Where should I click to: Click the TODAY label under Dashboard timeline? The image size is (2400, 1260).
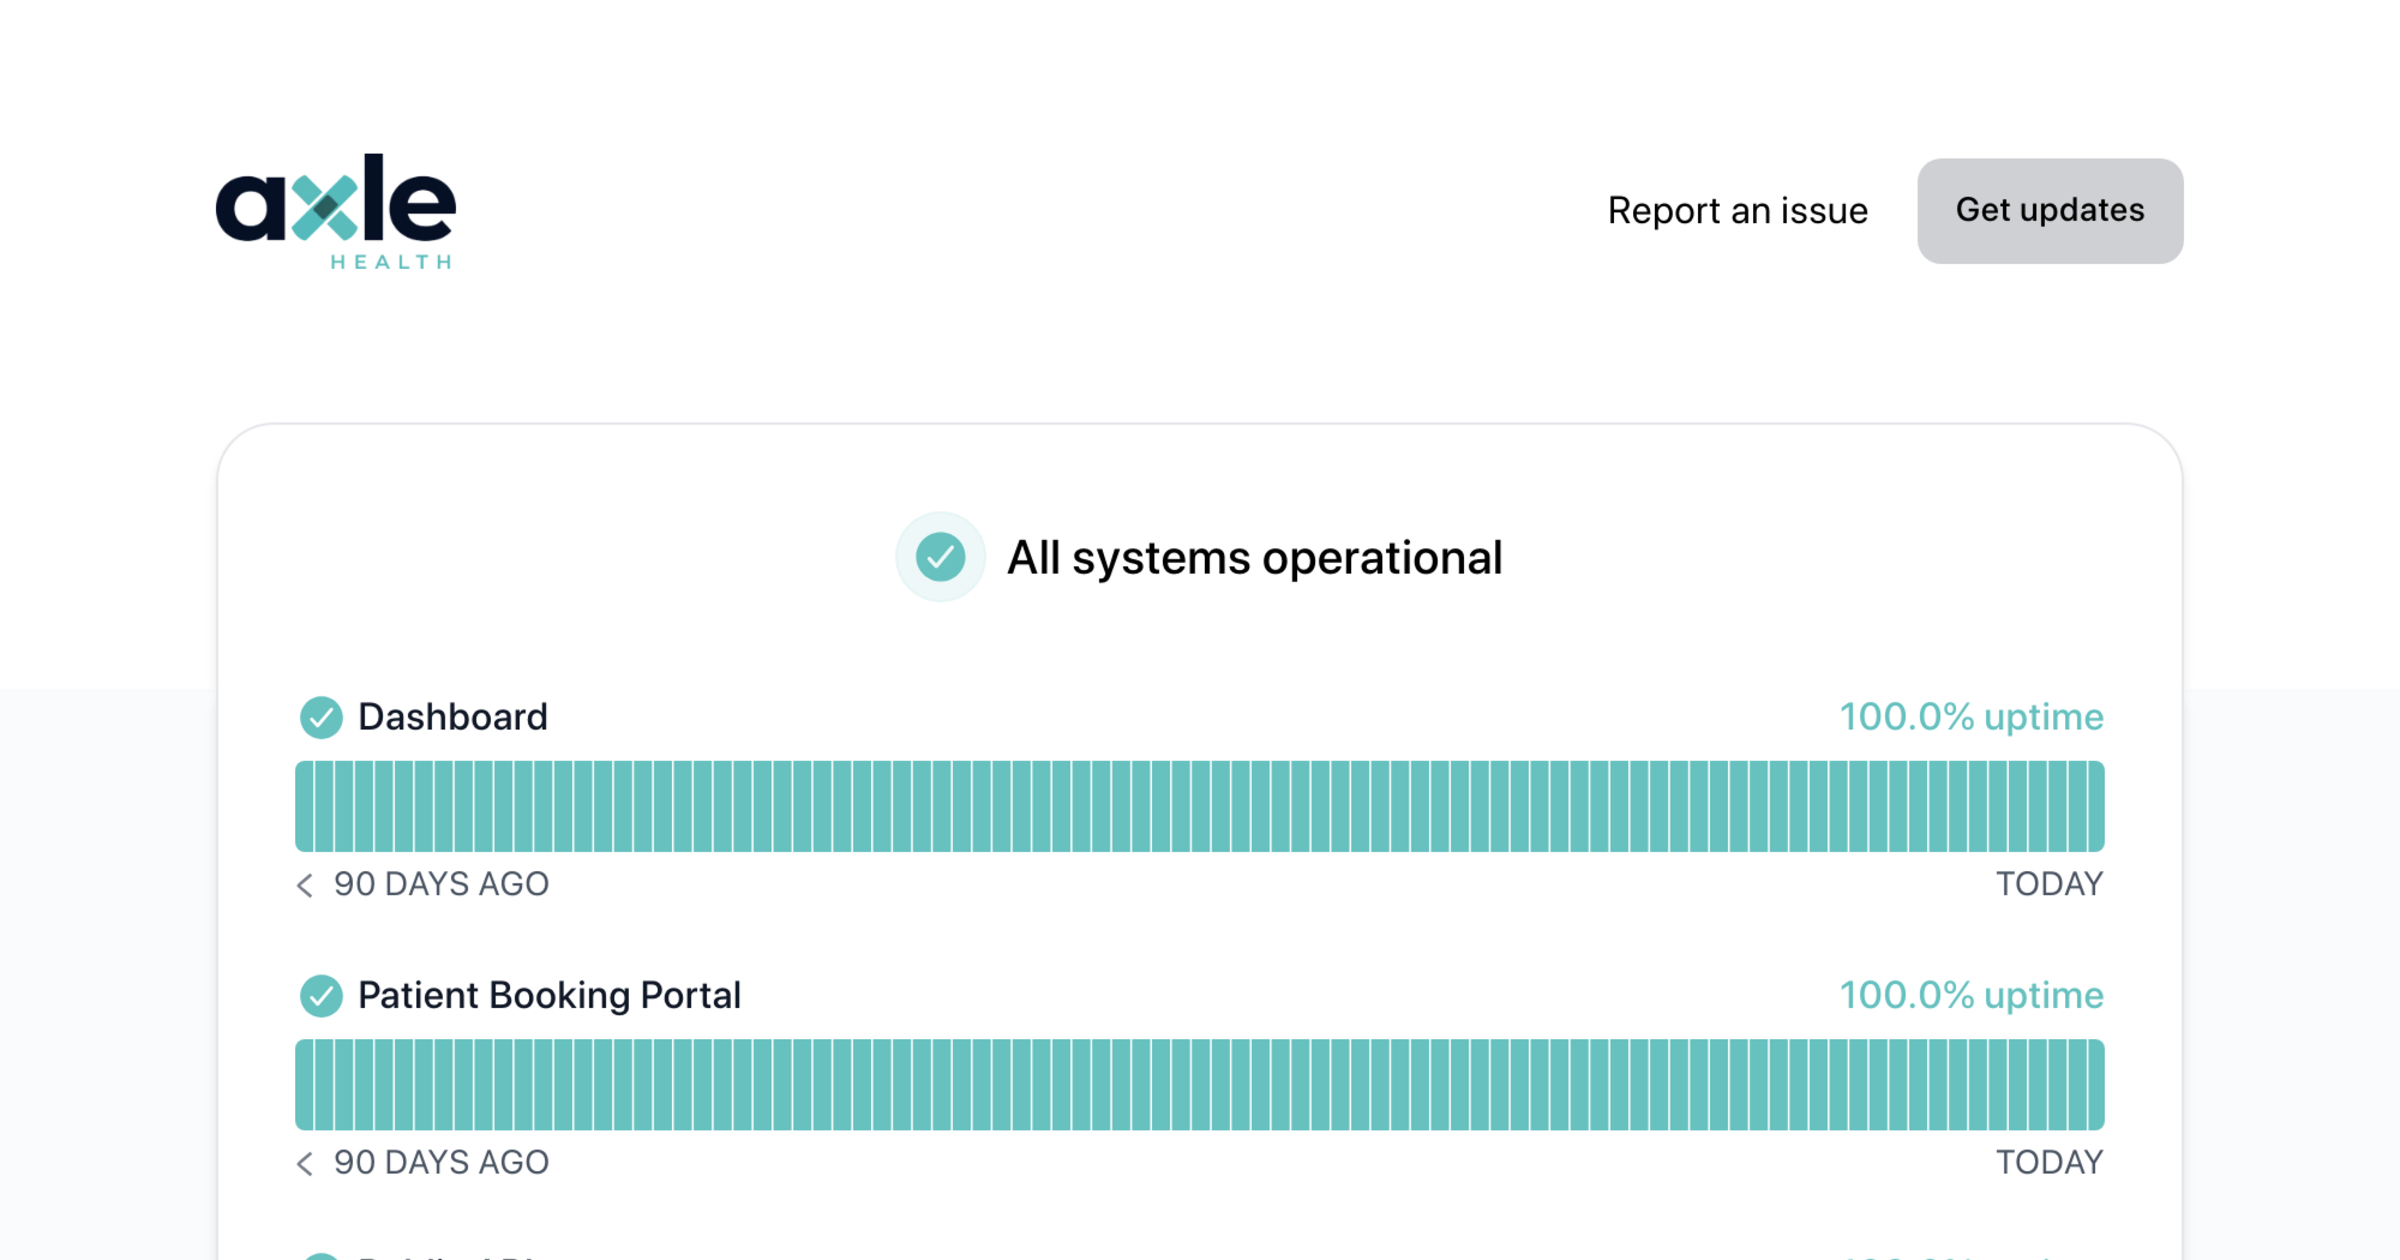2049,885
